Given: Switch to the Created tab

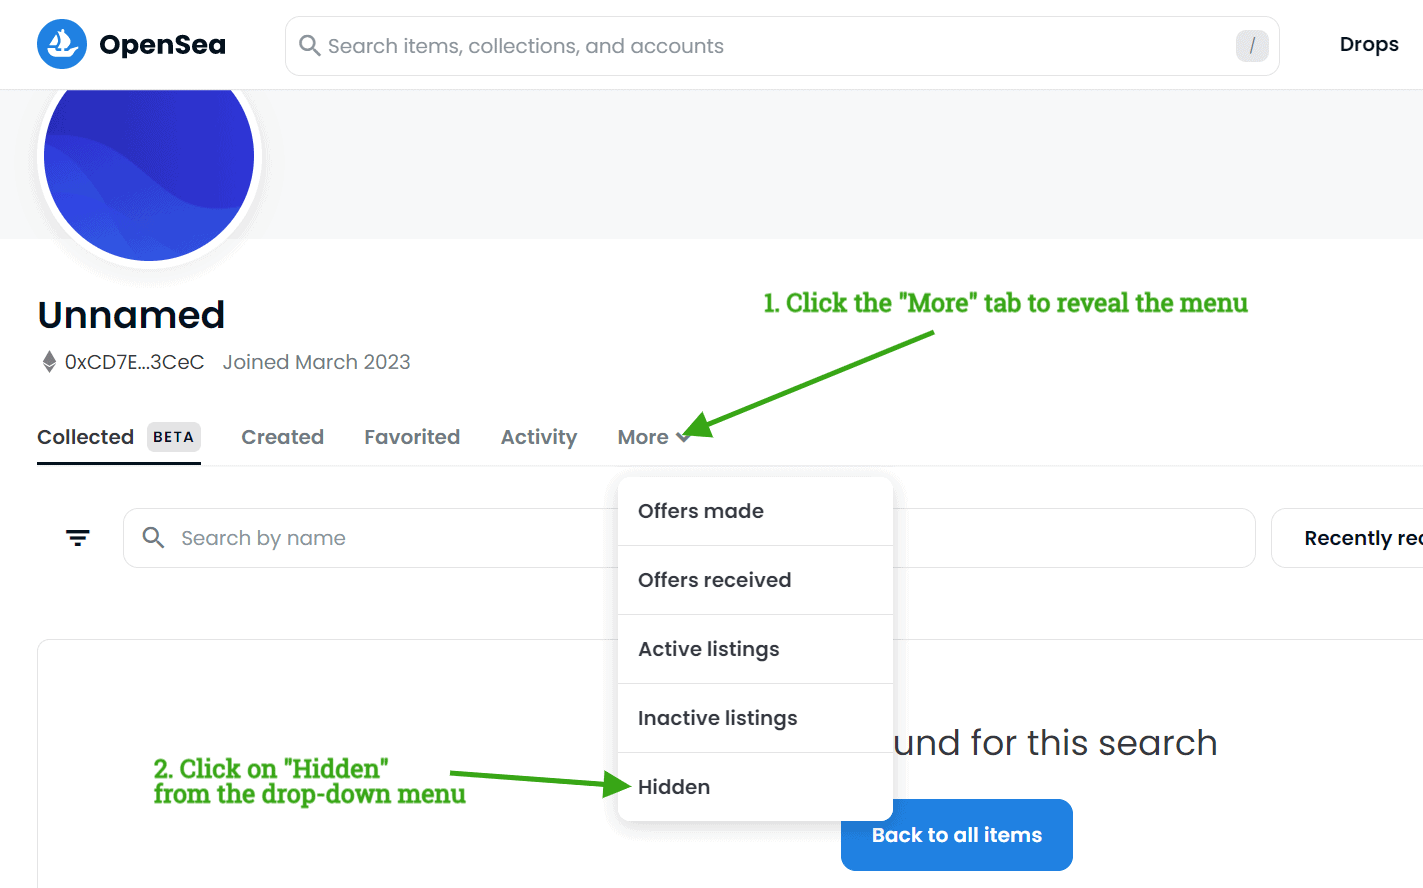Looking at the screenshot, I should (283, 437).
